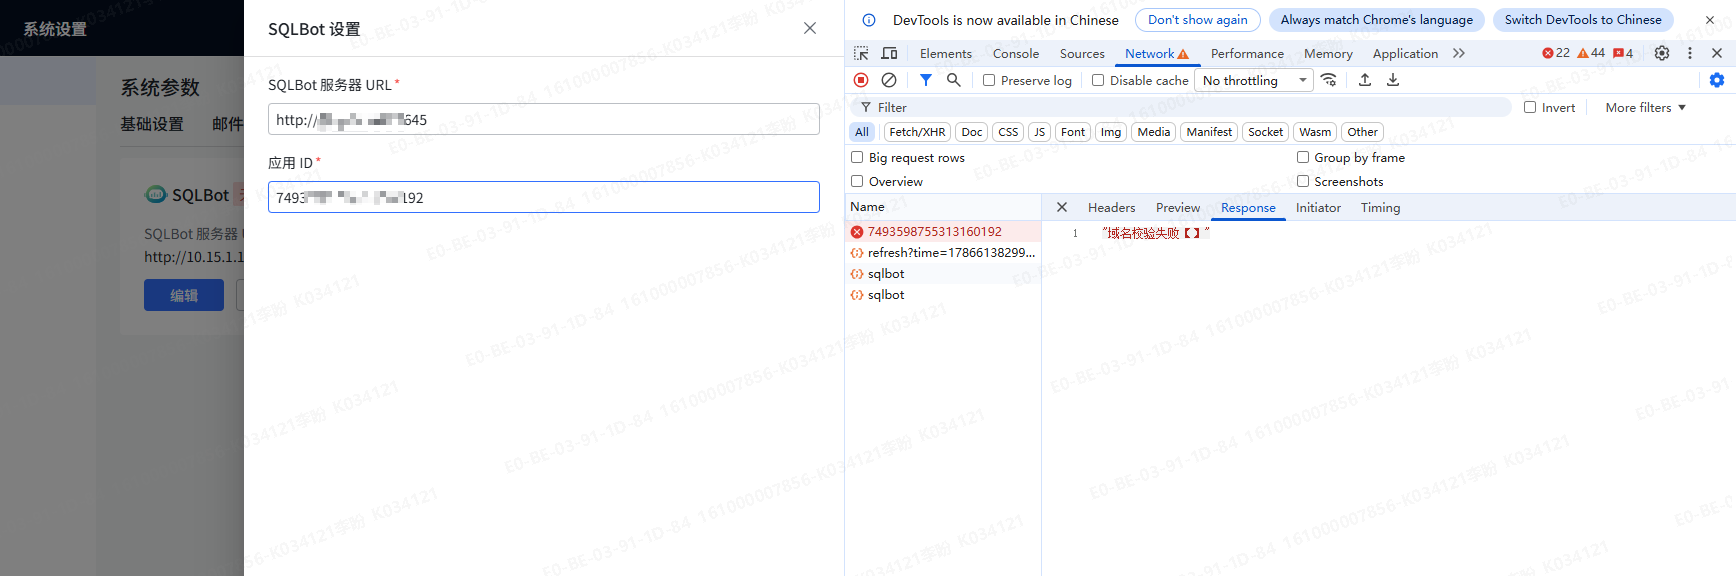The height and width of the screenshot is (576, 1736).
Task: Clear the network log
Action: 889,80
